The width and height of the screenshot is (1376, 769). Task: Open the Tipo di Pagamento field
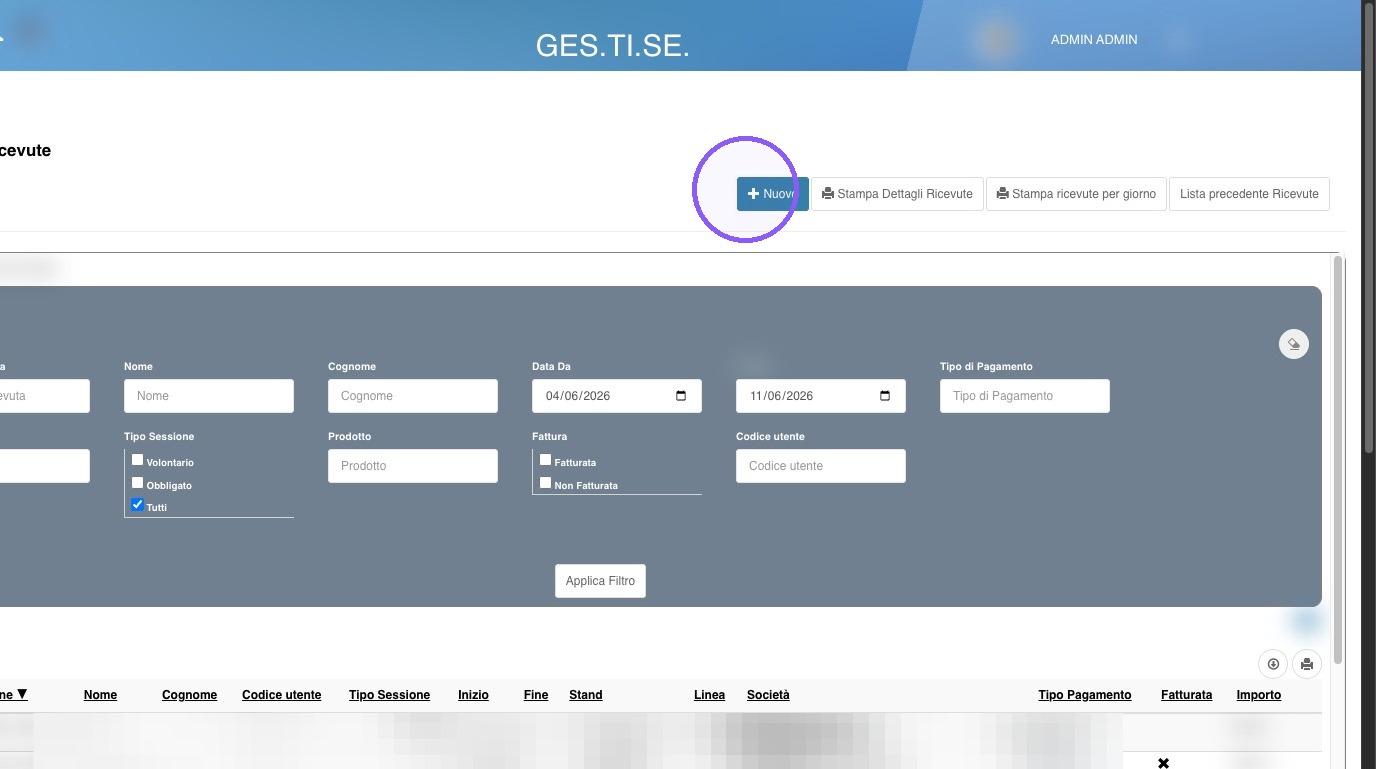(x=1025, y=396)
